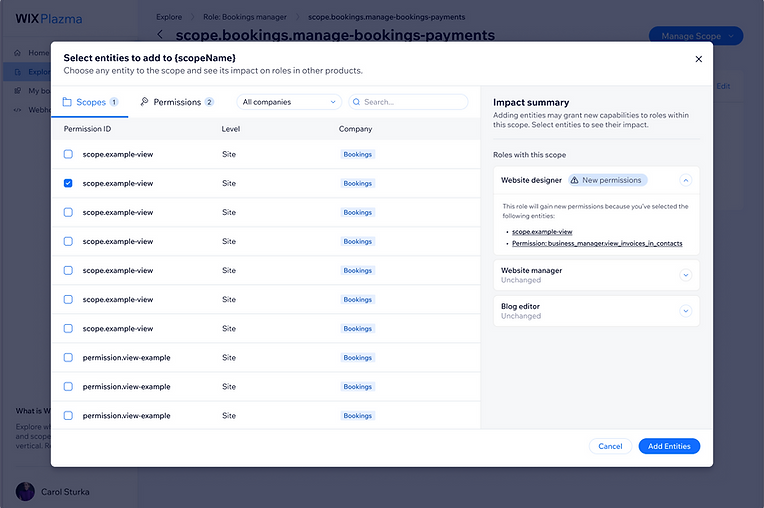This screenshot has width=764, height=508.
Task: Click the New permissions warning badge
Action: coord(608,180)
